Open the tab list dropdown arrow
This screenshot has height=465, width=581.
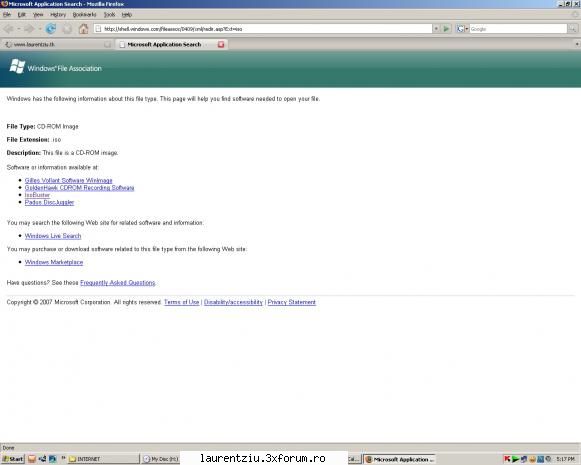[x=577, y=44]
